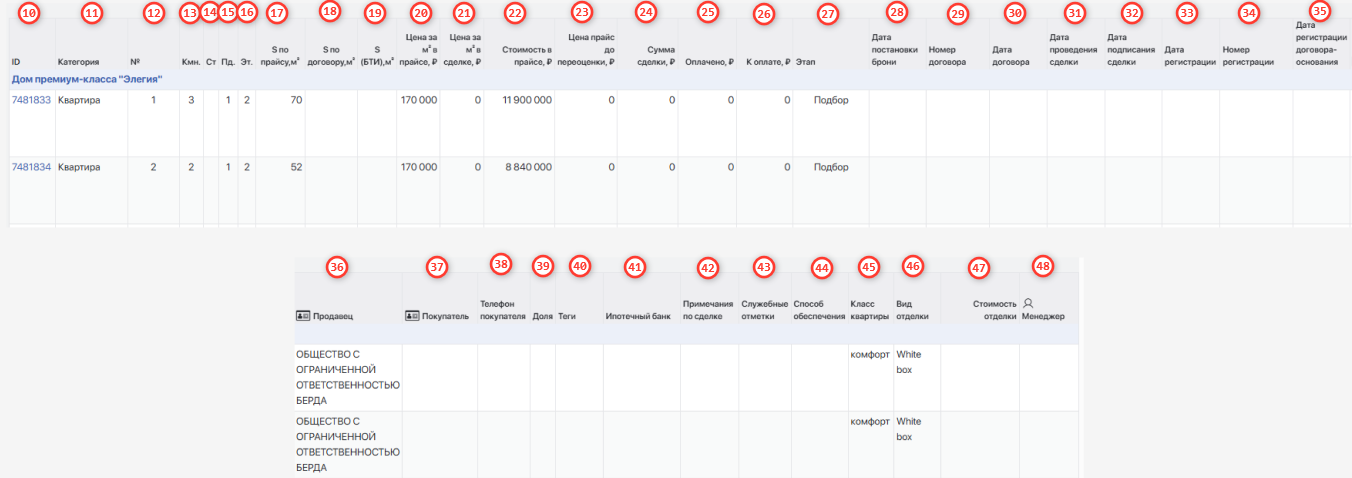Click the S (БТИ), м² header

point(376,55)
